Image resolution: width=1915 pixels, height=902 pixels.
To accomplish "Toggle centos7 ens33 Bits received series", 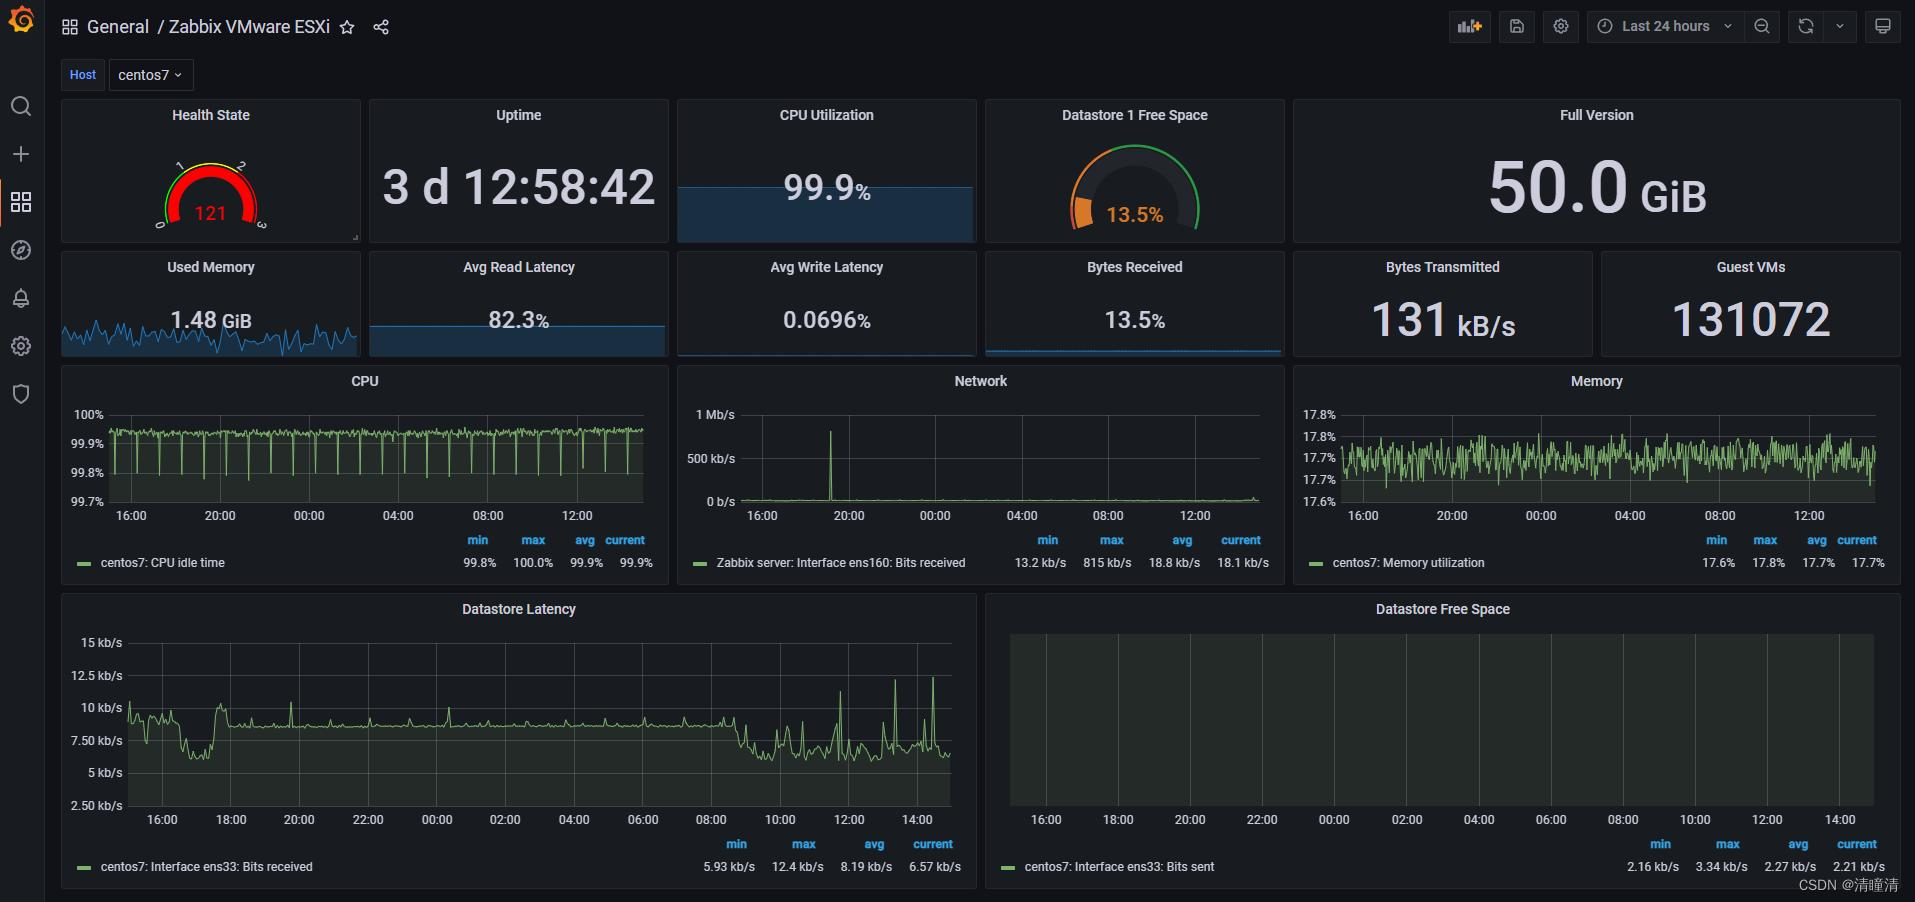I will tap(206, 867).
